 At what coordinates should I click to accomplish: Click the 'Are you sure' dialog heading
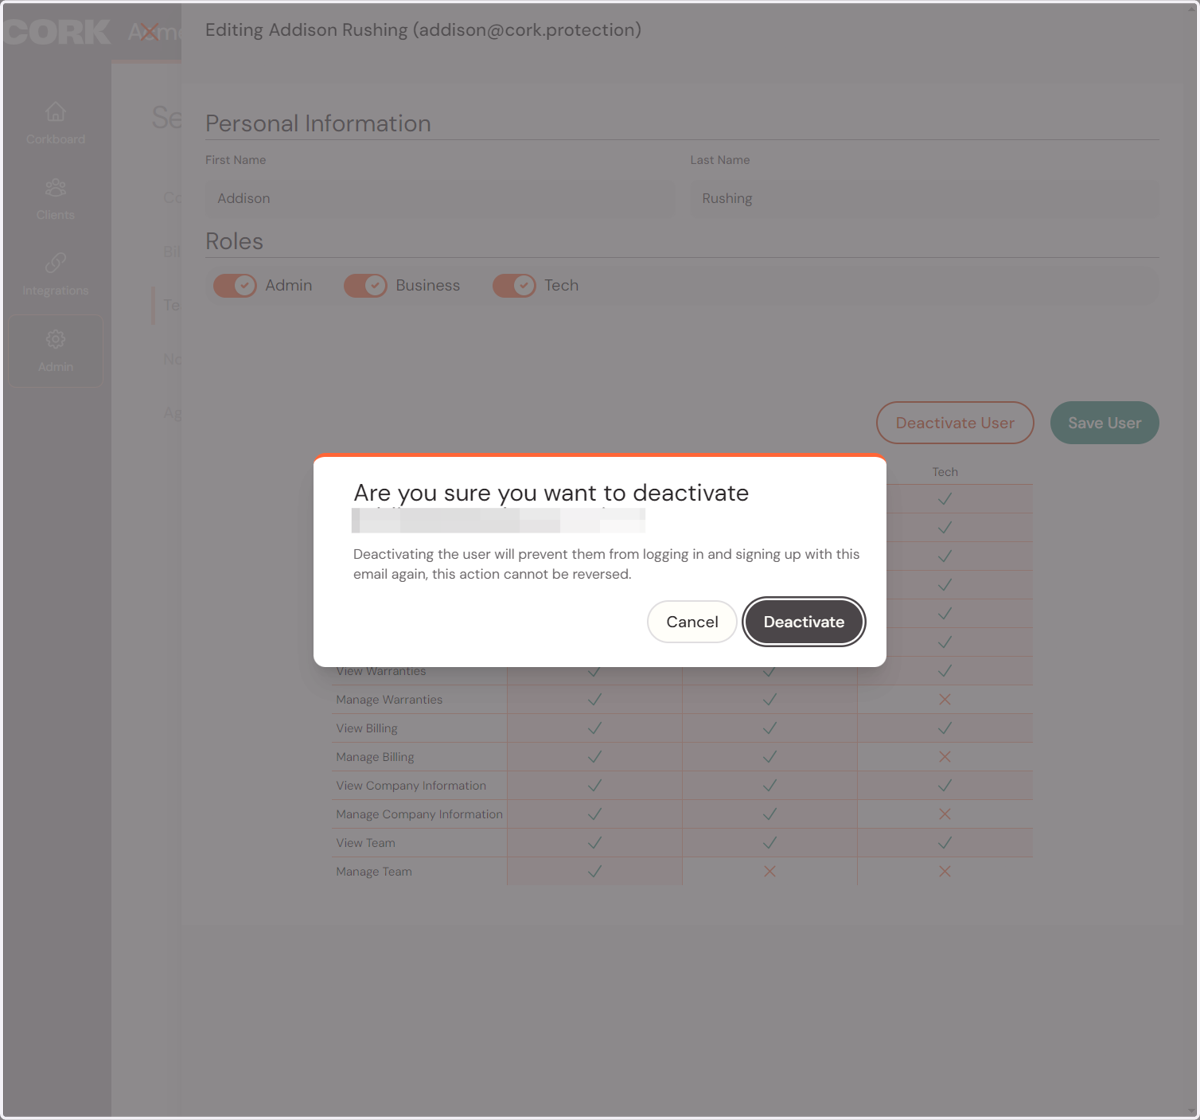(551, 493)
